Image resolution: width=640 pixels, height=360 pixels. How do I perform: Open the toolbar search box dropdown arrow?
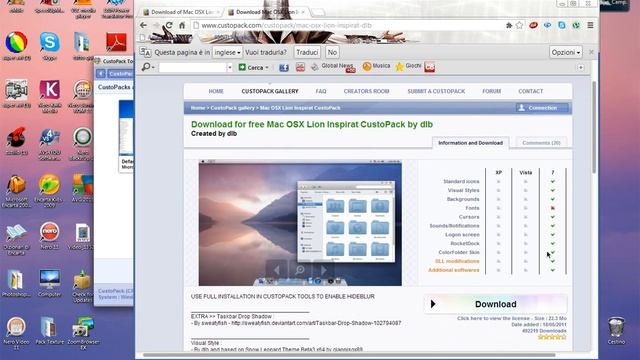coord(230,67)
